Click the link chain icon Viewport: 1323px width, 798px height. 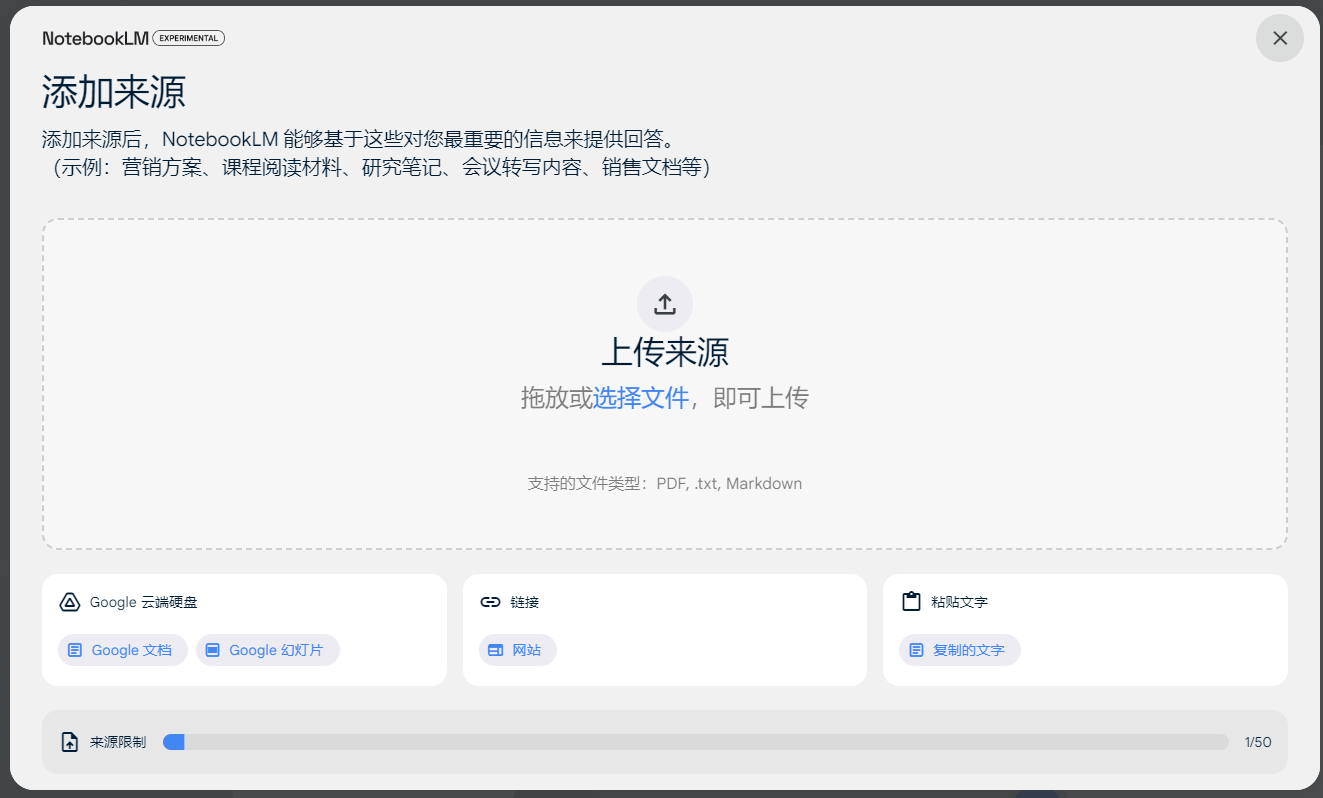(x=490, y=602)
